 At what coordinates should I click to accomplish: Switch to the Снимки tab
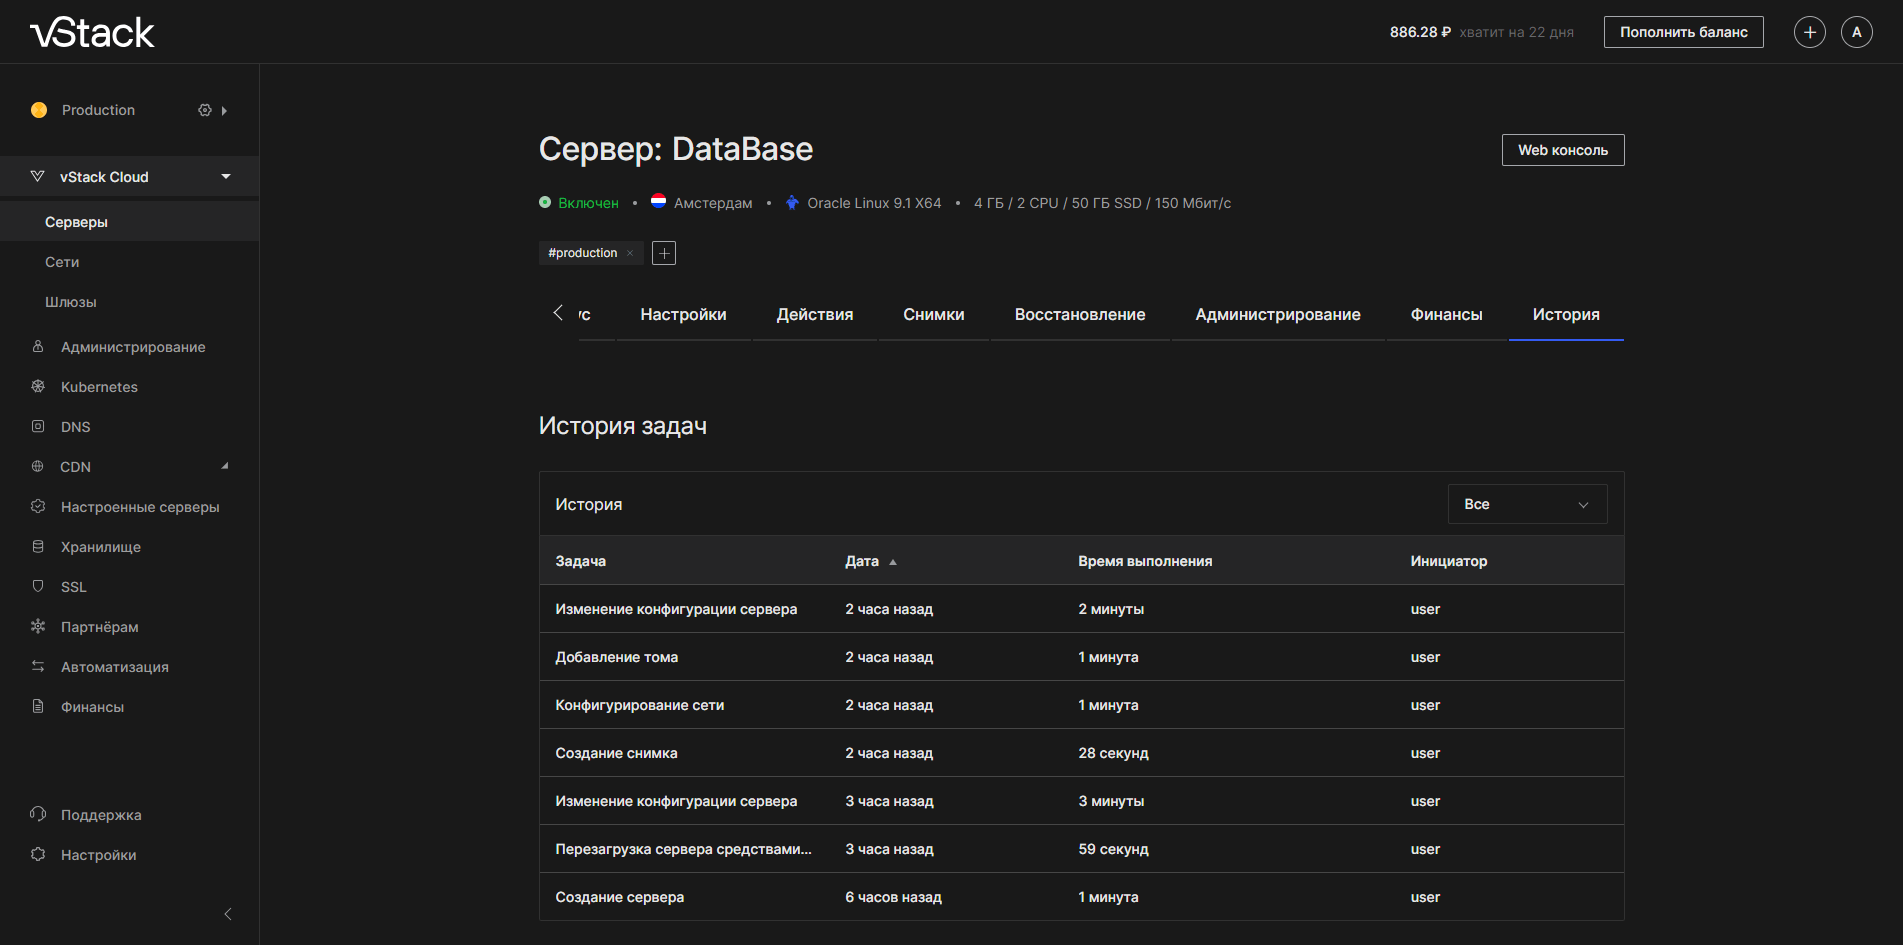[933, 314]
